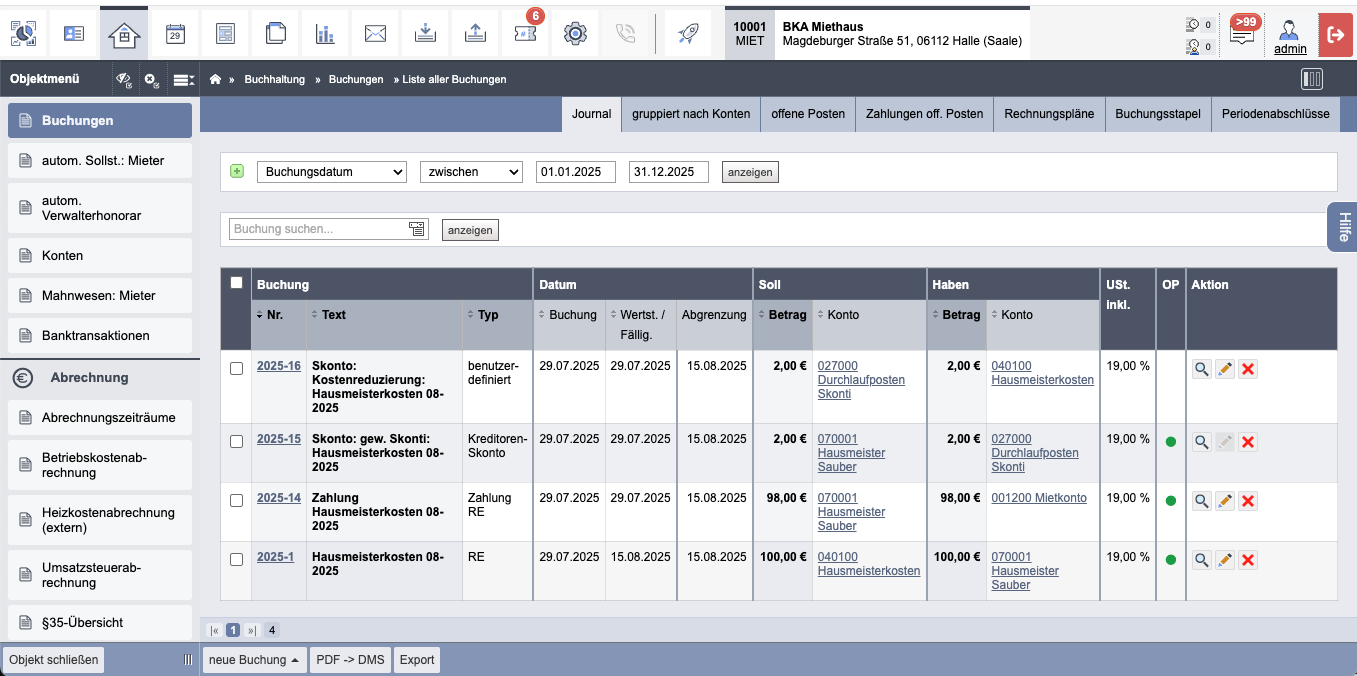
Task: Click the column layout icon at right of breadcrumb bar
Action: coord(1311,79)
